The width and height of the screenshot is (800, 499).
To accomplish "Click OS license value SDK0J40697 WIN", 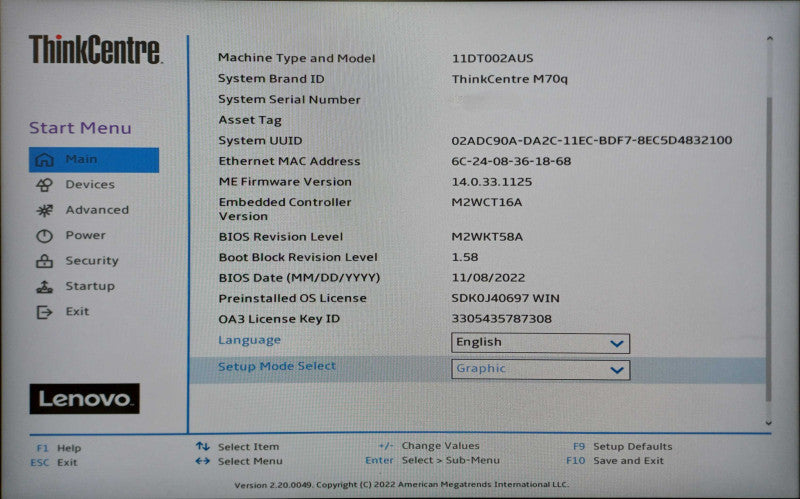I will point(506,298).
